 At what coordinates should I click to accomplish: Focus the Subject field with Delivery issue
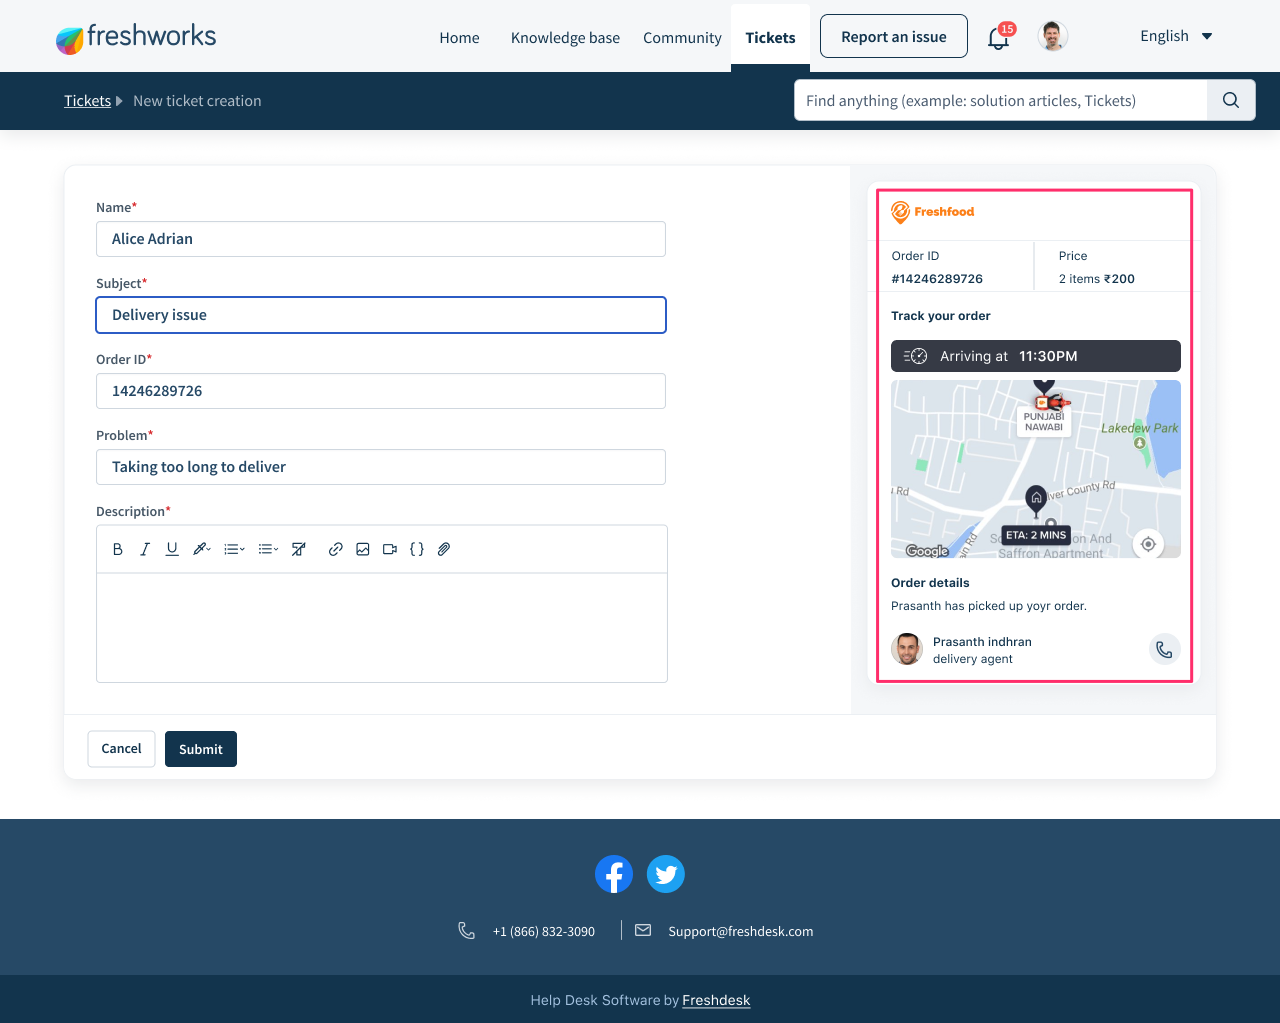[381, 315]
